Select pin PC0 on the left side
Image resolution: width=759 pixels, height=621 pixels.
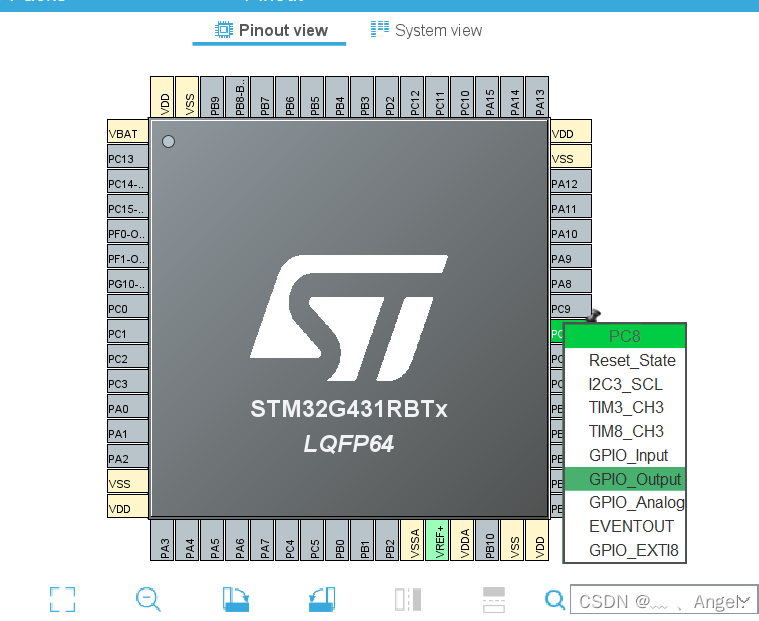tap(128, 306)
